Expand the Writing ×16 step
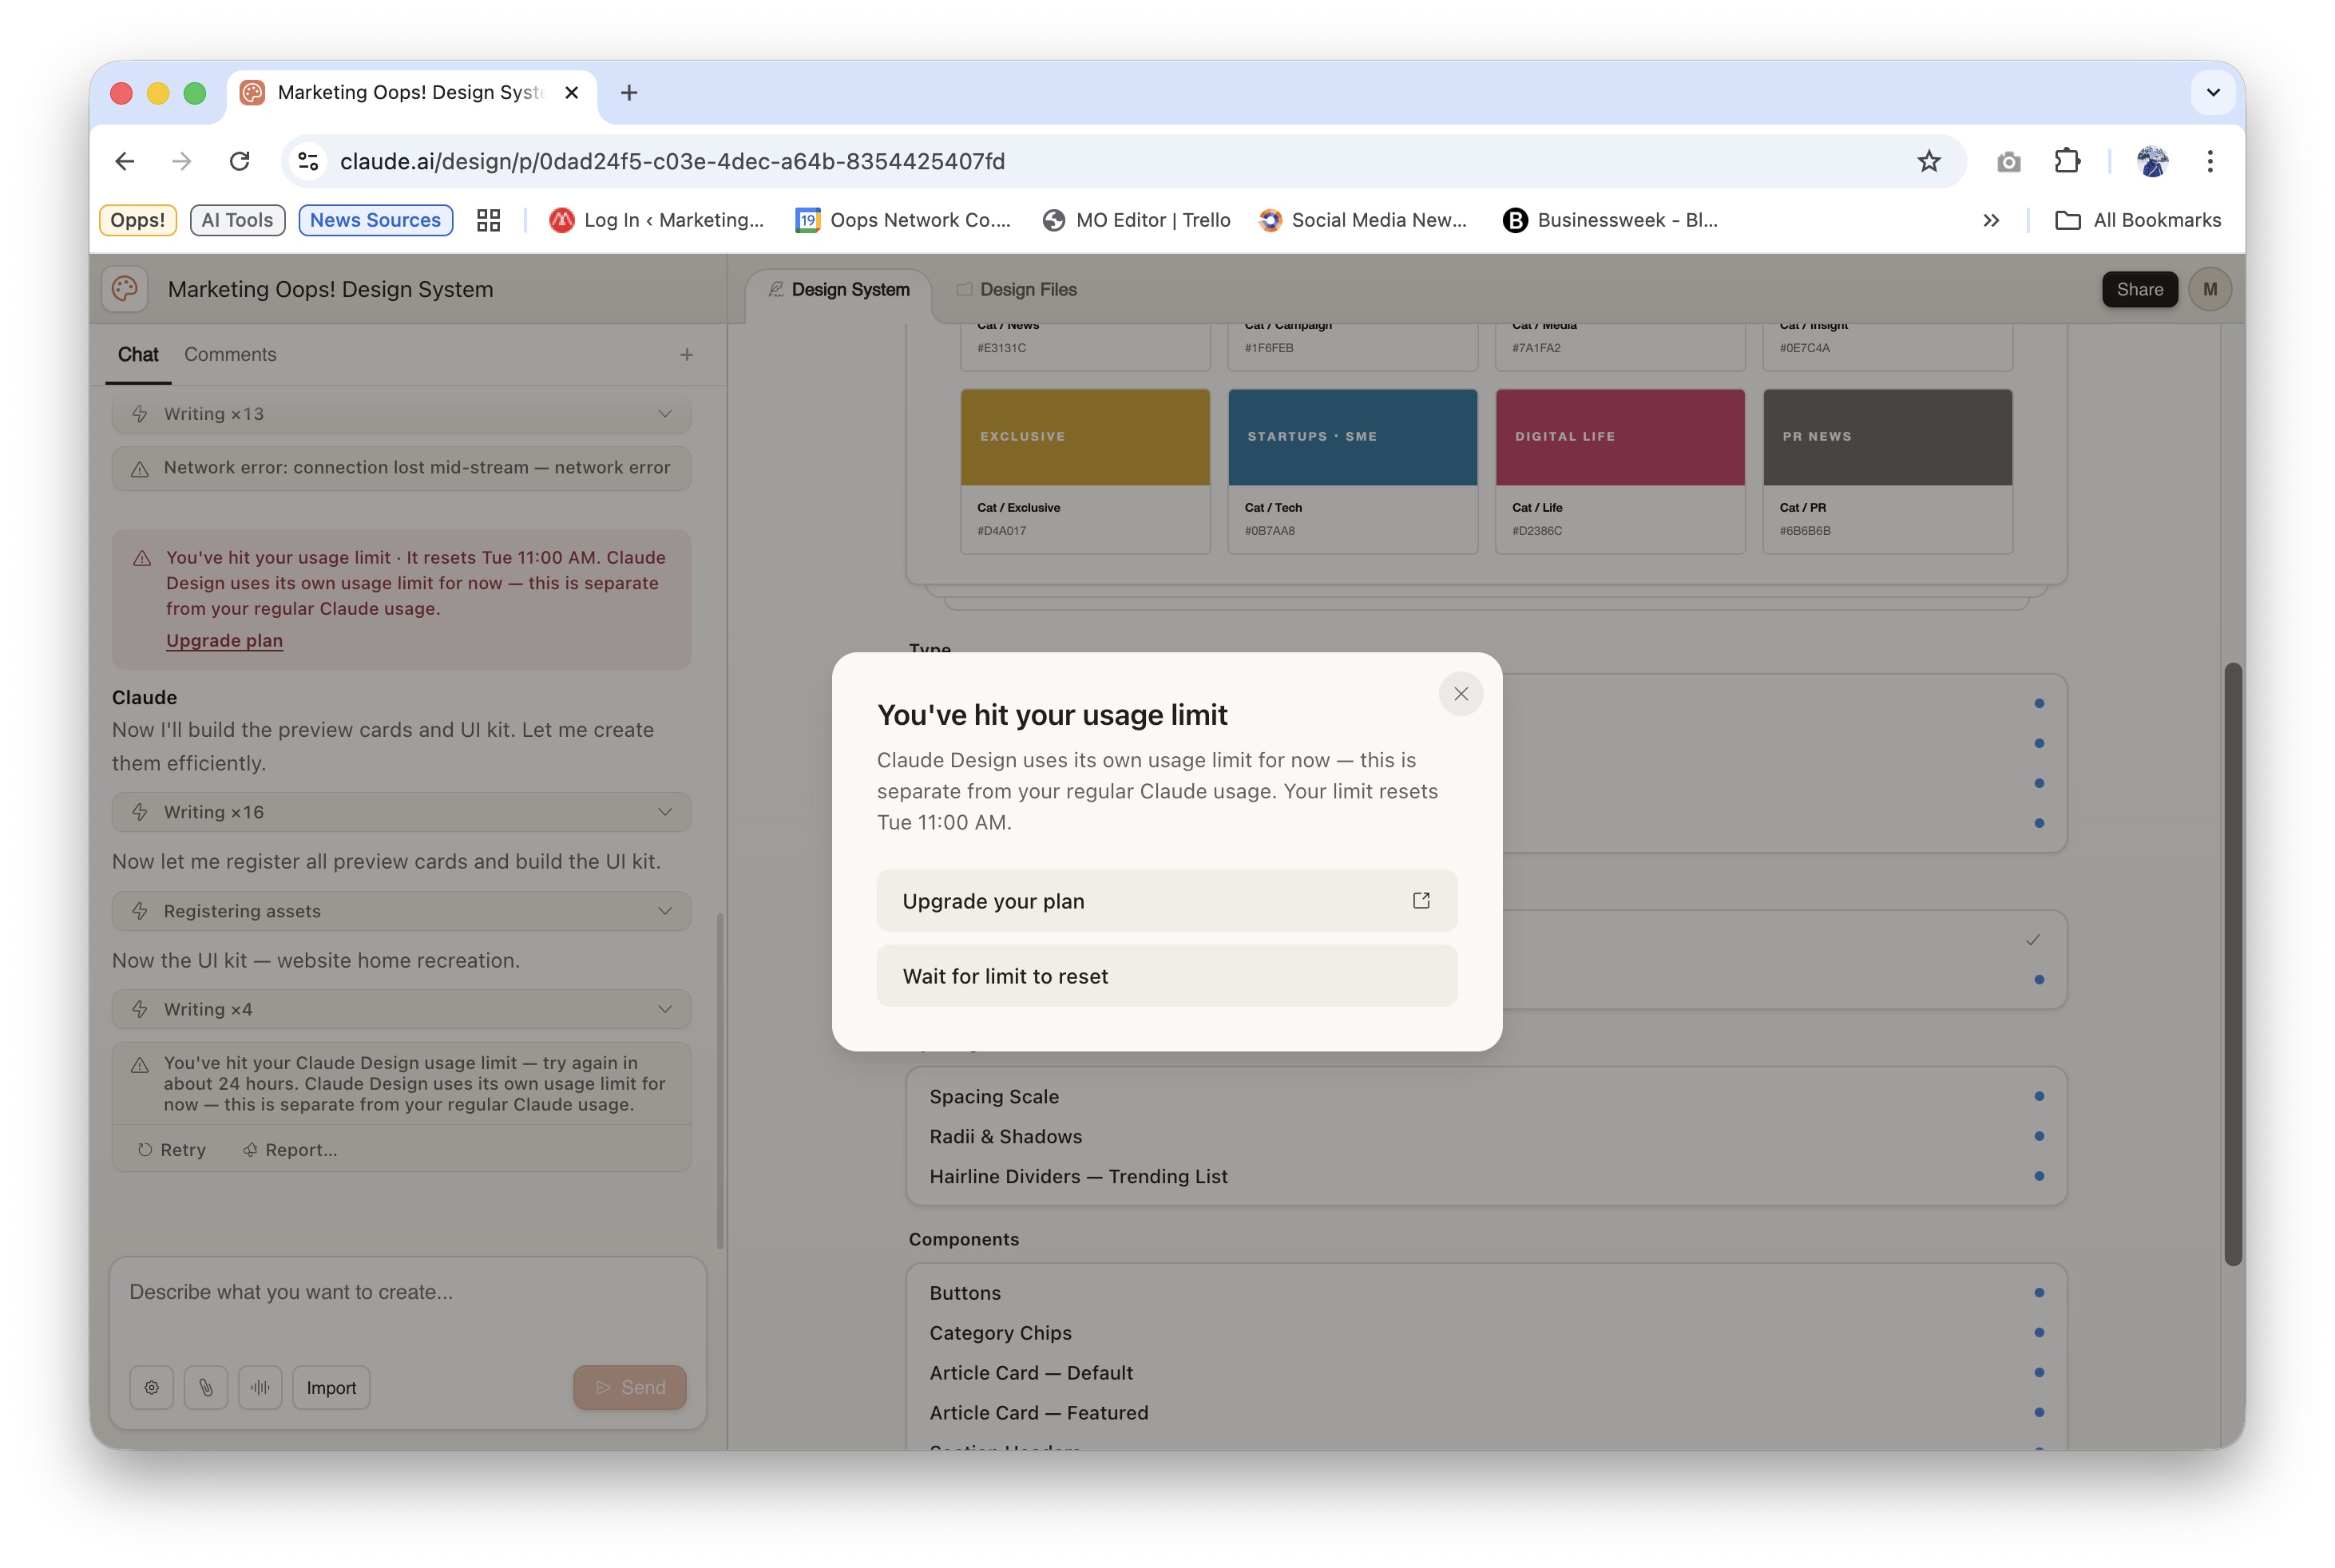The width and height of the screenshot is (2335, 1568). point(664,812)
